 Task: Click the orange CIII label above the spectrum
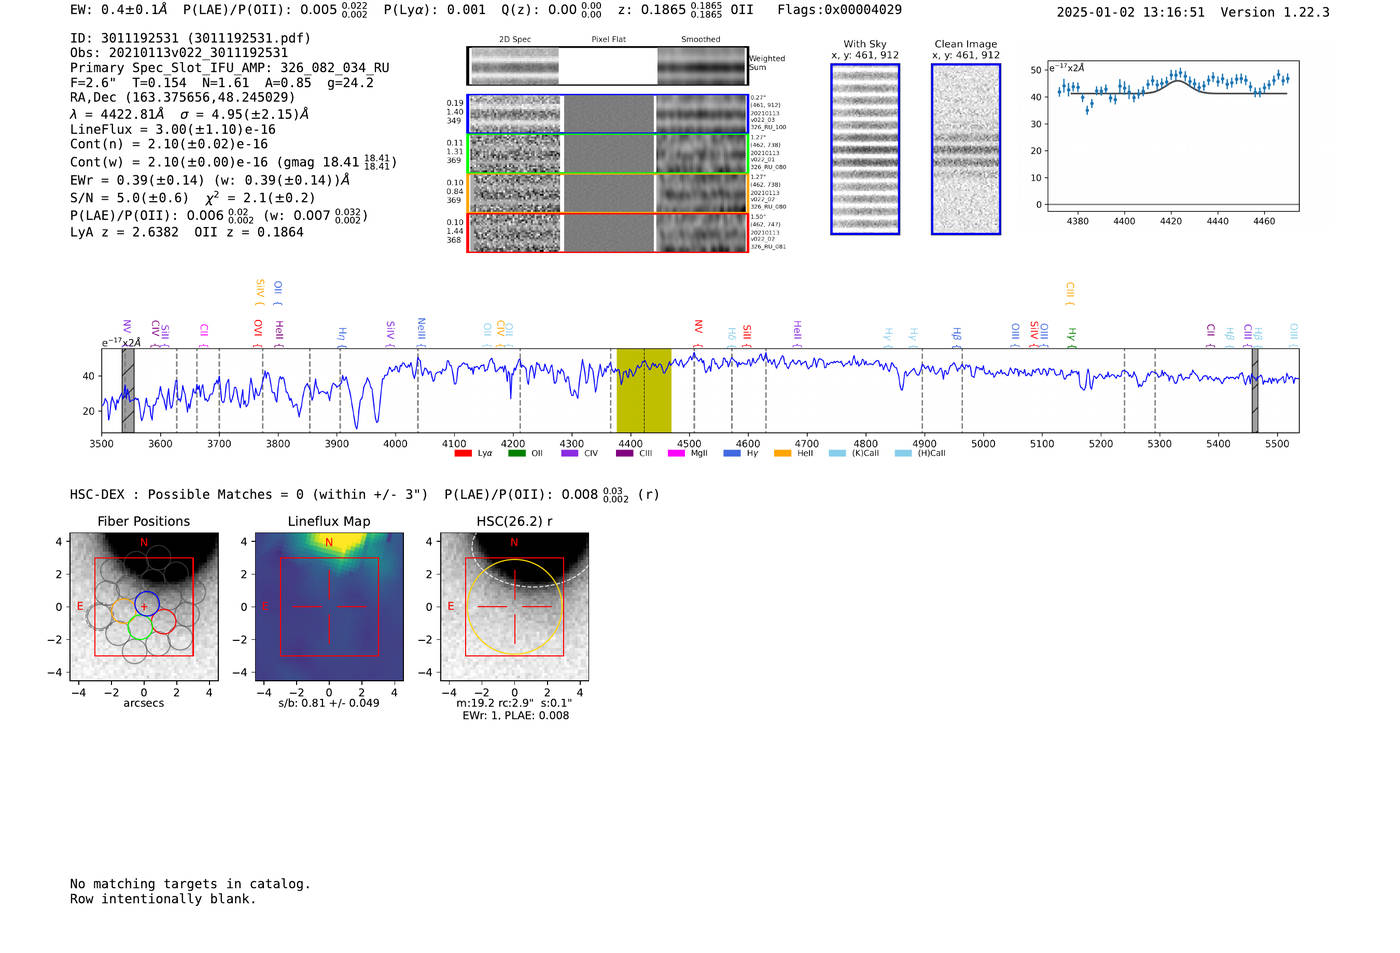[1070, 293]
